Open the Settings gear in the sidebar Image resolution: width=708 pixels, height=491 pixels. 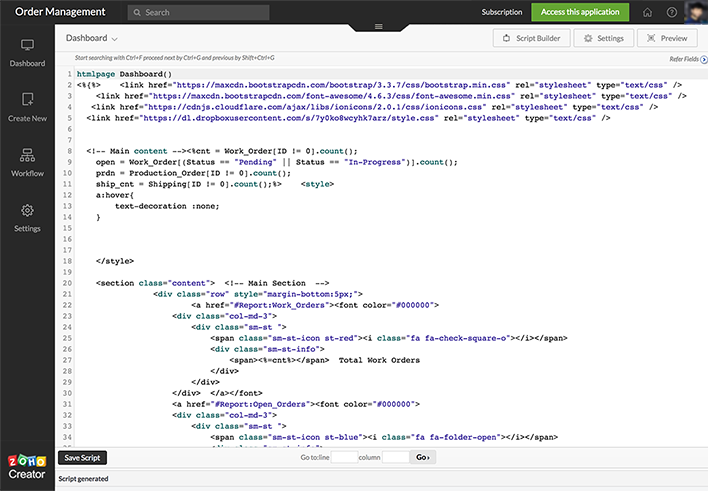pyautogui.click(x=27, y=210)
